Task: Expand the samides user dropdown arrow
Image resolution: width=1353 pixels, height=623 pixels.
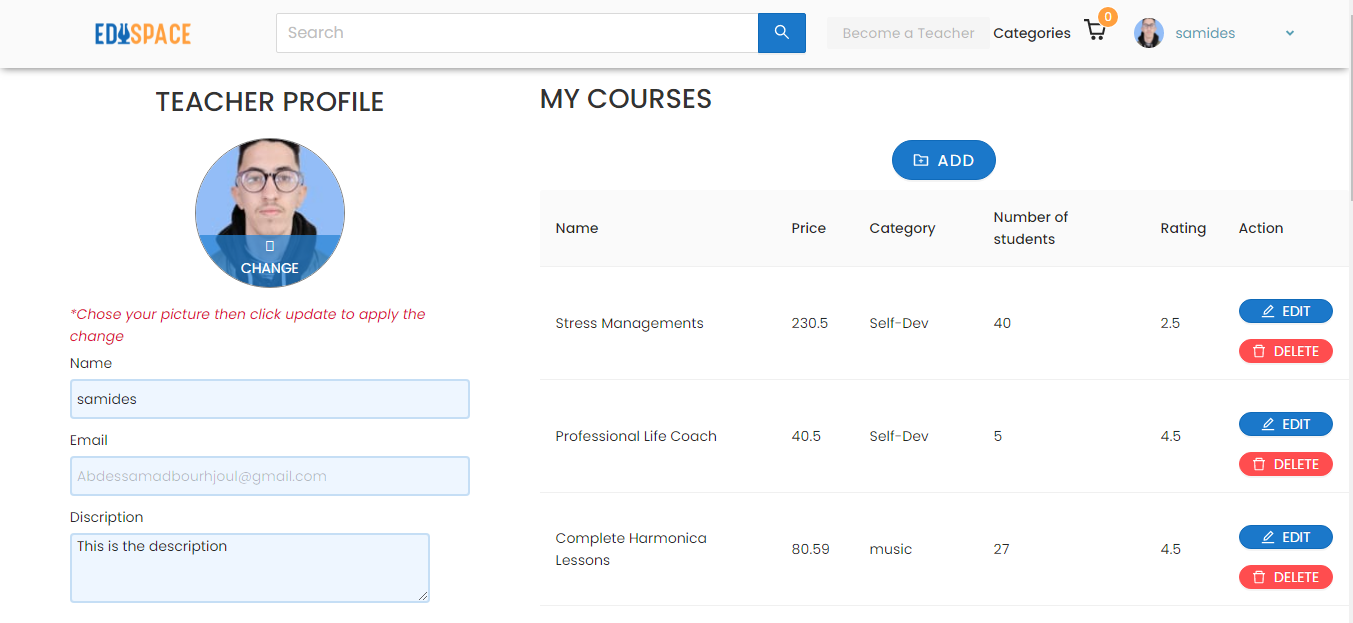Action: 1290,33
